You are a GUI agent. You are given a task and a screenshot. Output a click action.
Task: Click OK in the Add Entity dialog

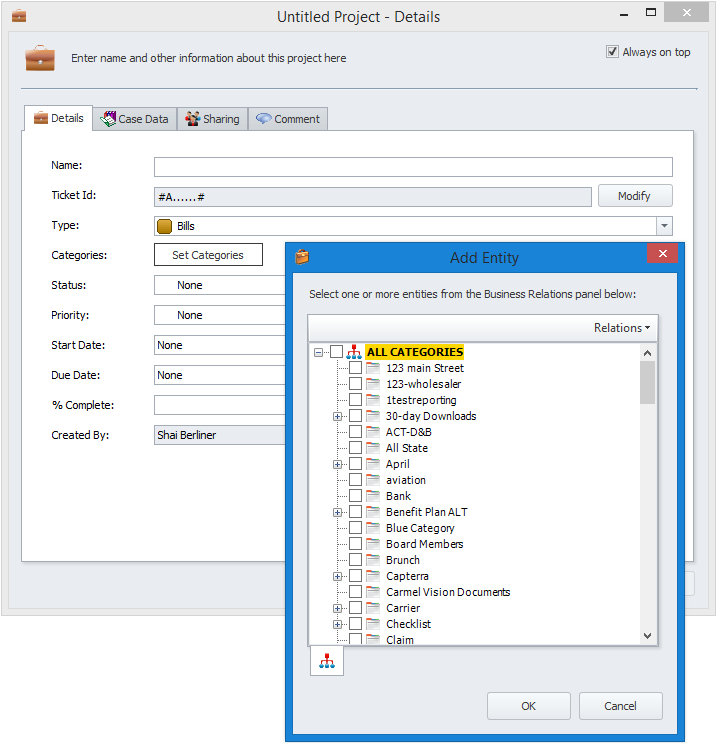tap(528, 706)
